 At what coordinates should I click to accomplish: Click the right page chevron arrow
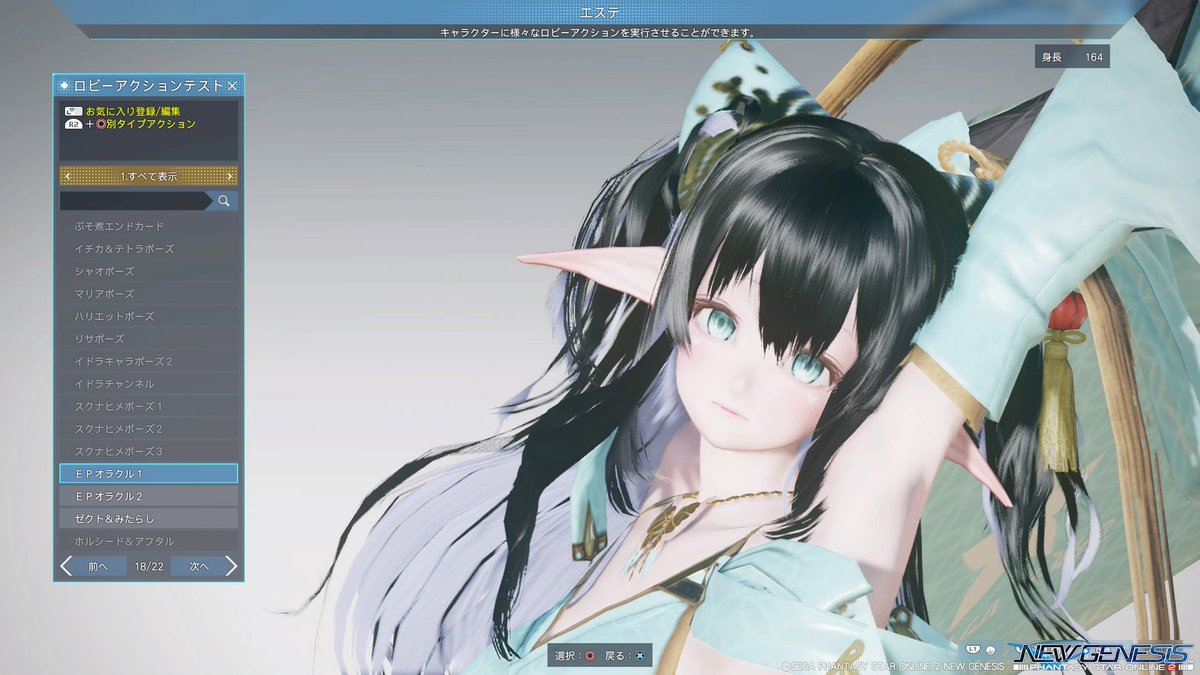(231, 566)
